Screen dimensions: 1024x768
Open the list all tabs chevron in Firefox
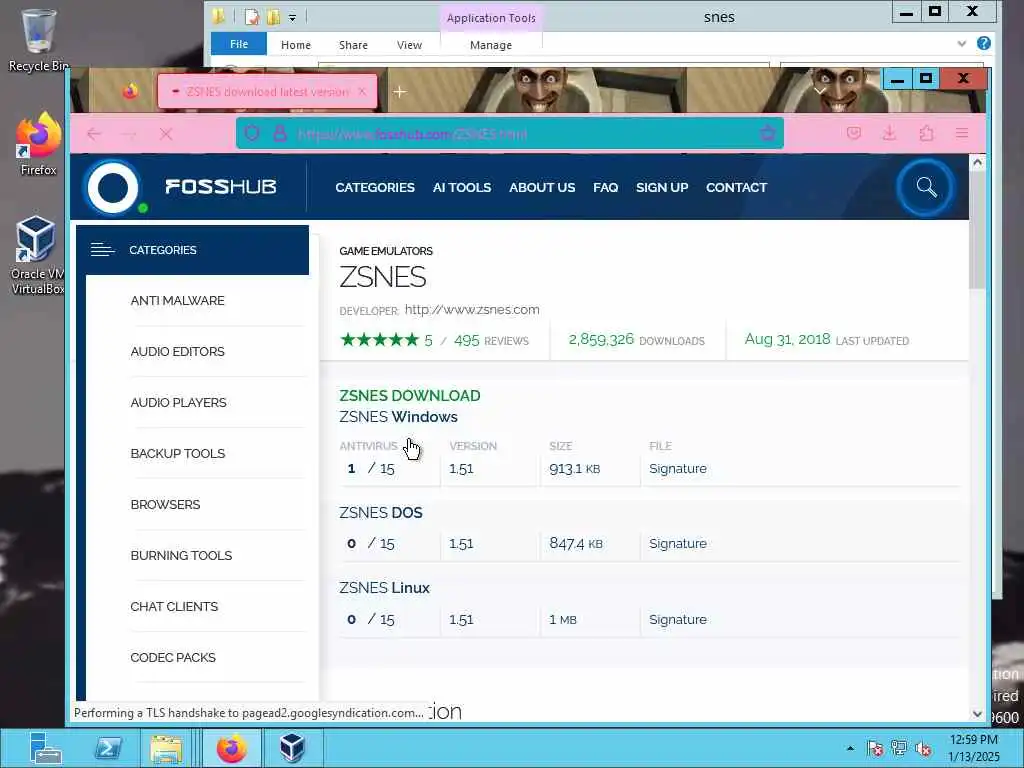click(820, 91)
